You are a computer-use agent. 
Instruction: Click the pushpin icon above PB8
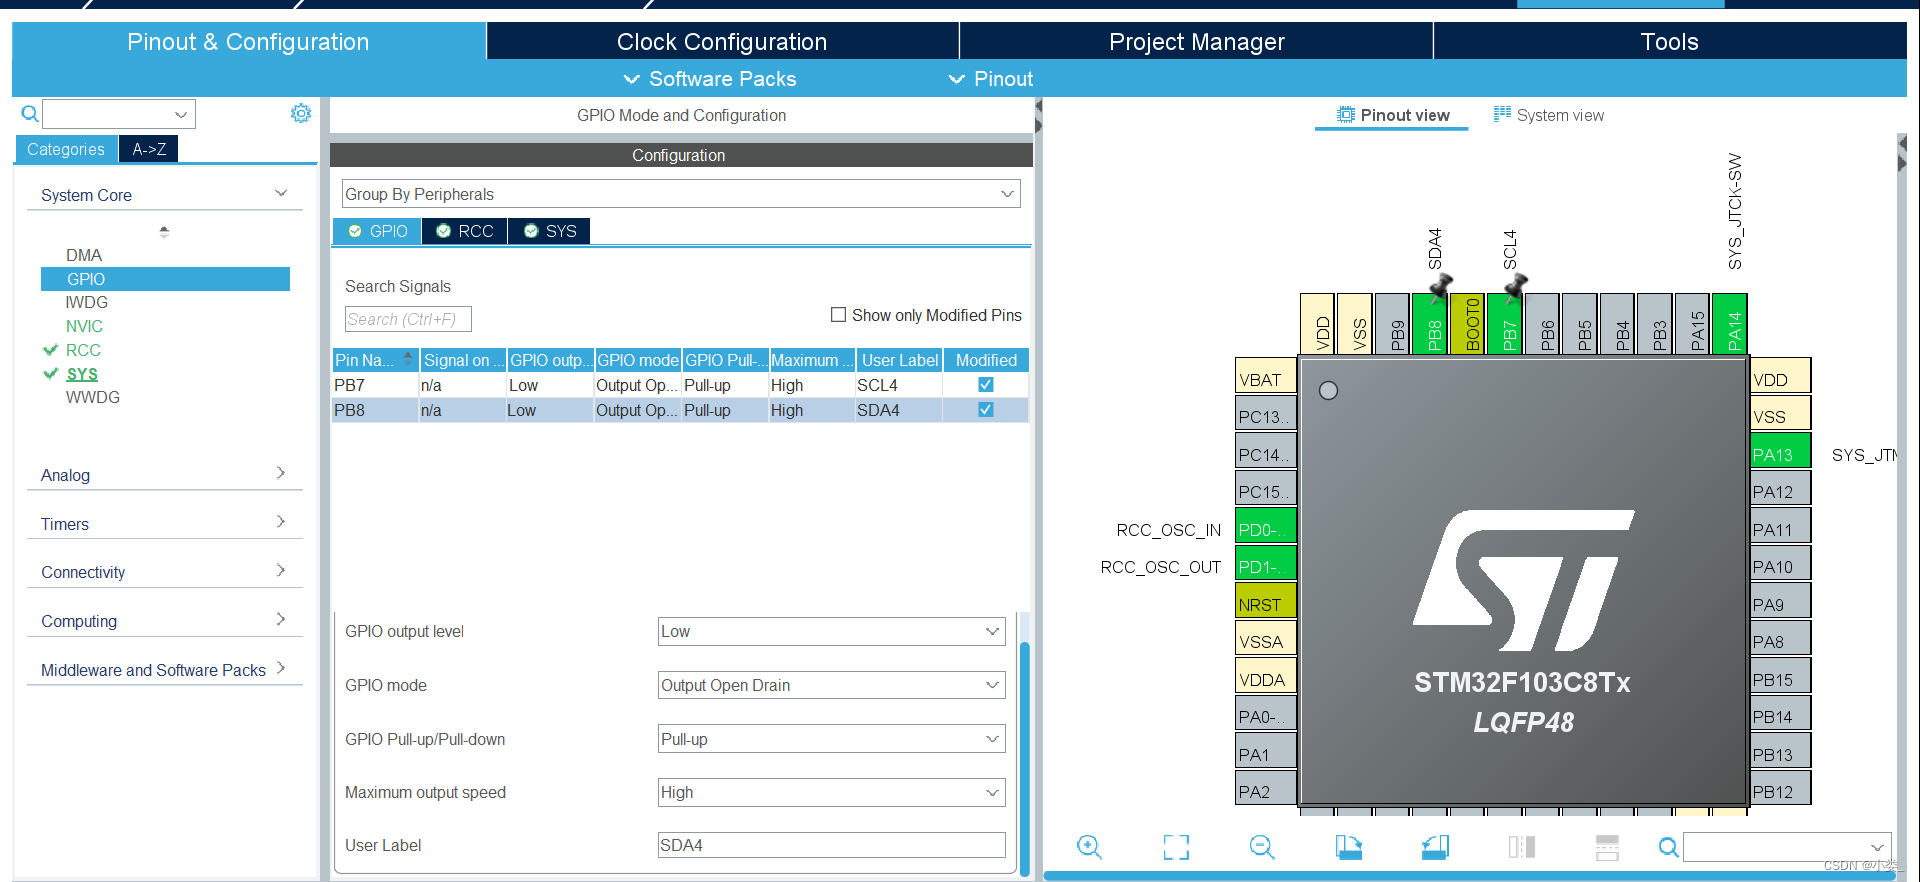click(x=1439, y=287)
